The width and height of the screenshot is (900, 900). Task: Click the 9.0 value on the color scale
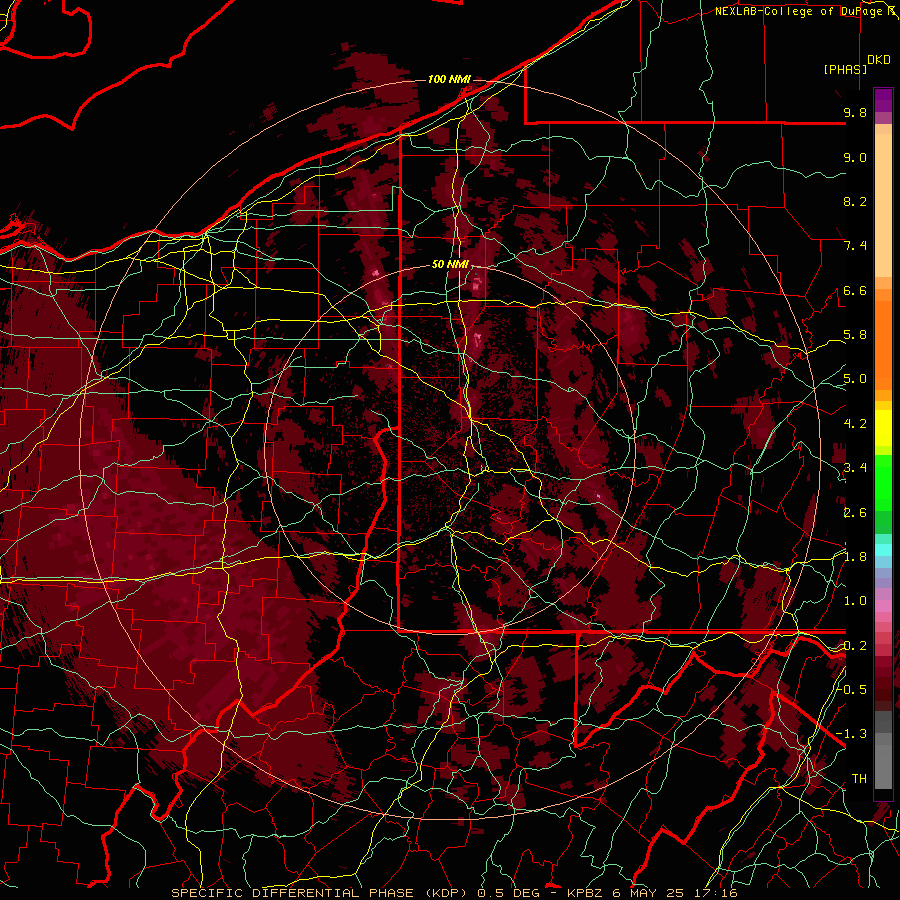(x=855, y=157)
